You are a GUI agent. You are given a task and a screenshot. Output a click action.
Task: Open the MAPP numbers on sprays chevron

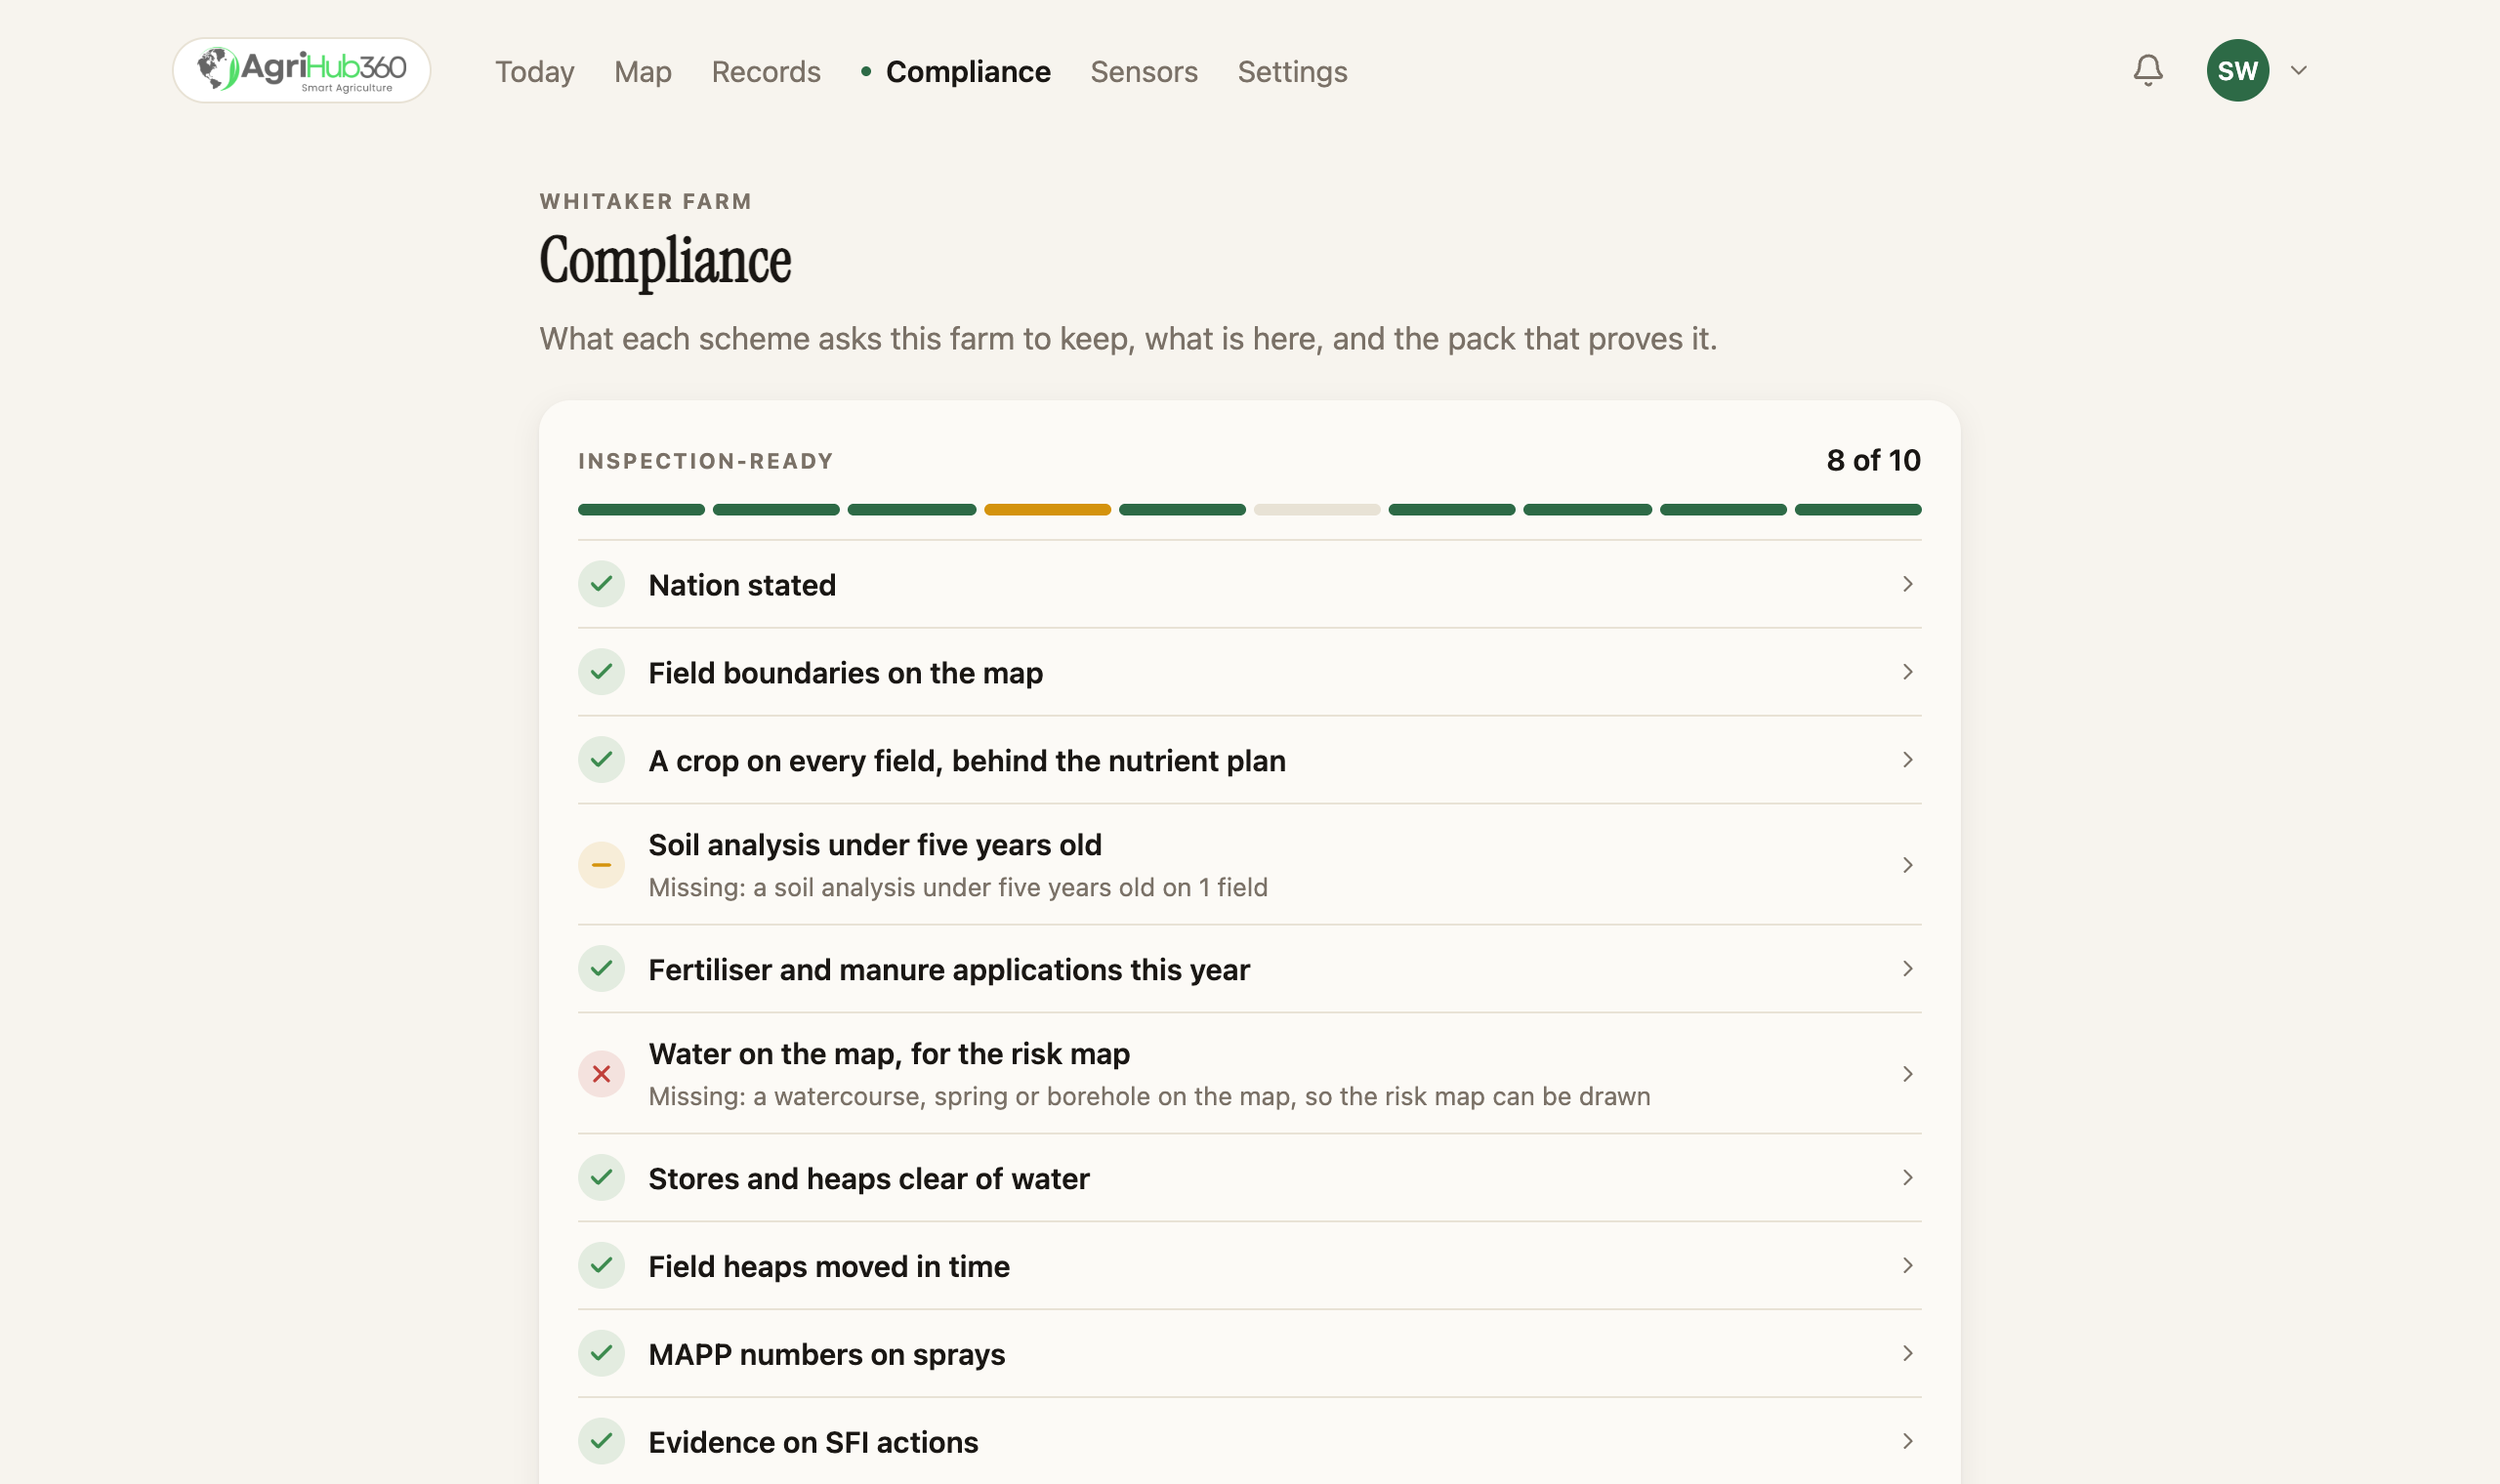click(x=1907, y=1354)
